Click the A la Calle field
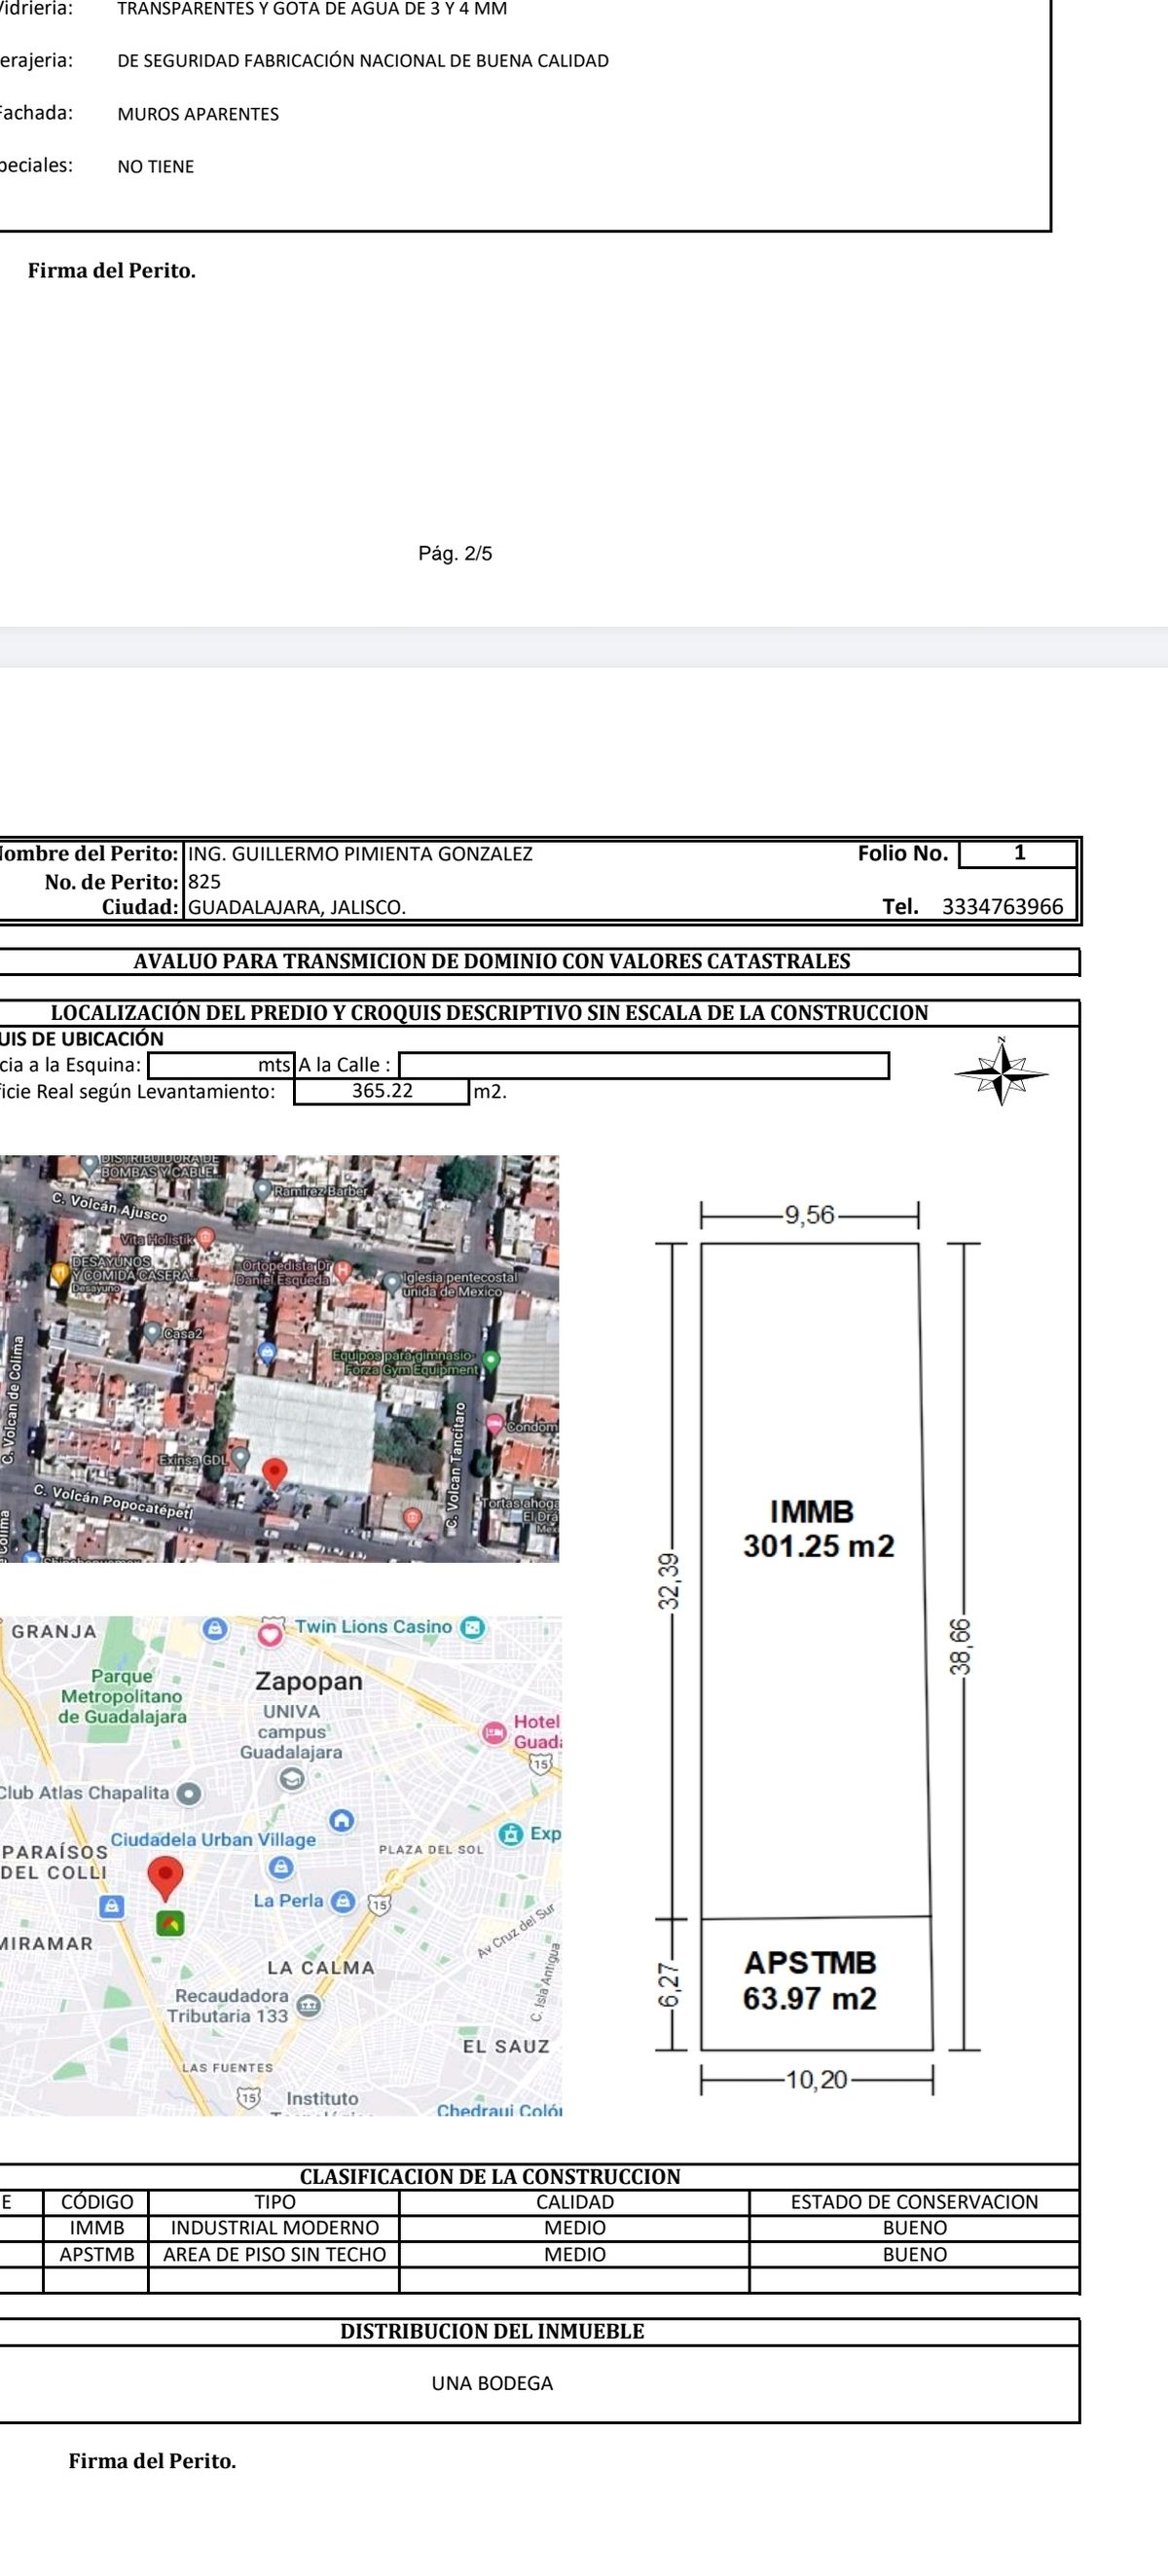Image resolution: width=1168 pixels, height=2576 pixels. [x=644, y=1065]
